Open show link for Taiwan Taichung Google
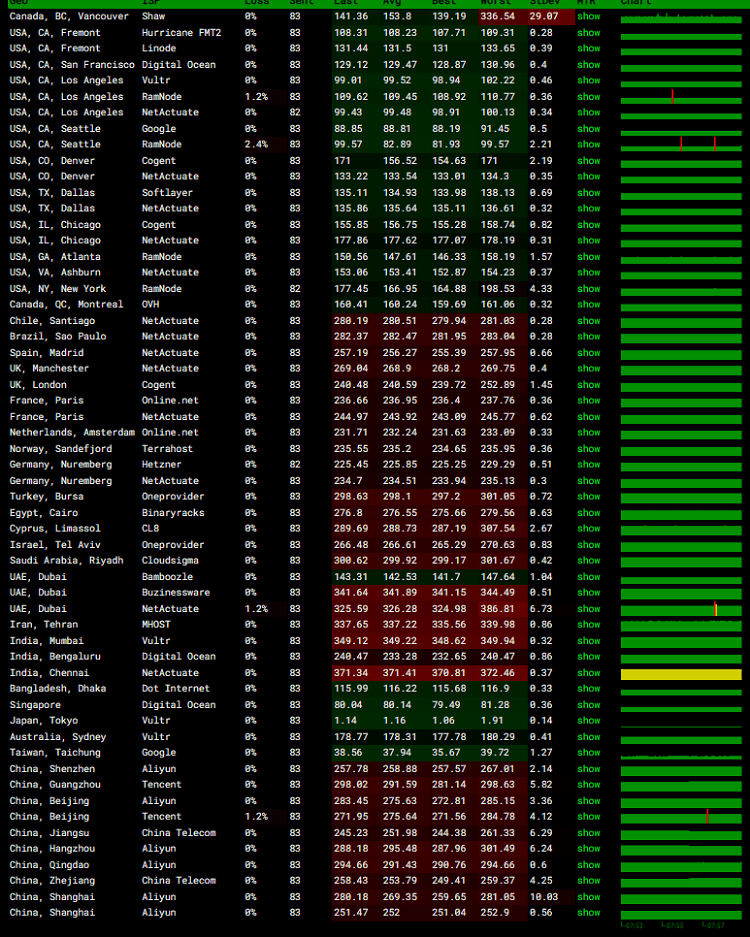This screenshot has height=937, width=750. [x=589, y=752]
